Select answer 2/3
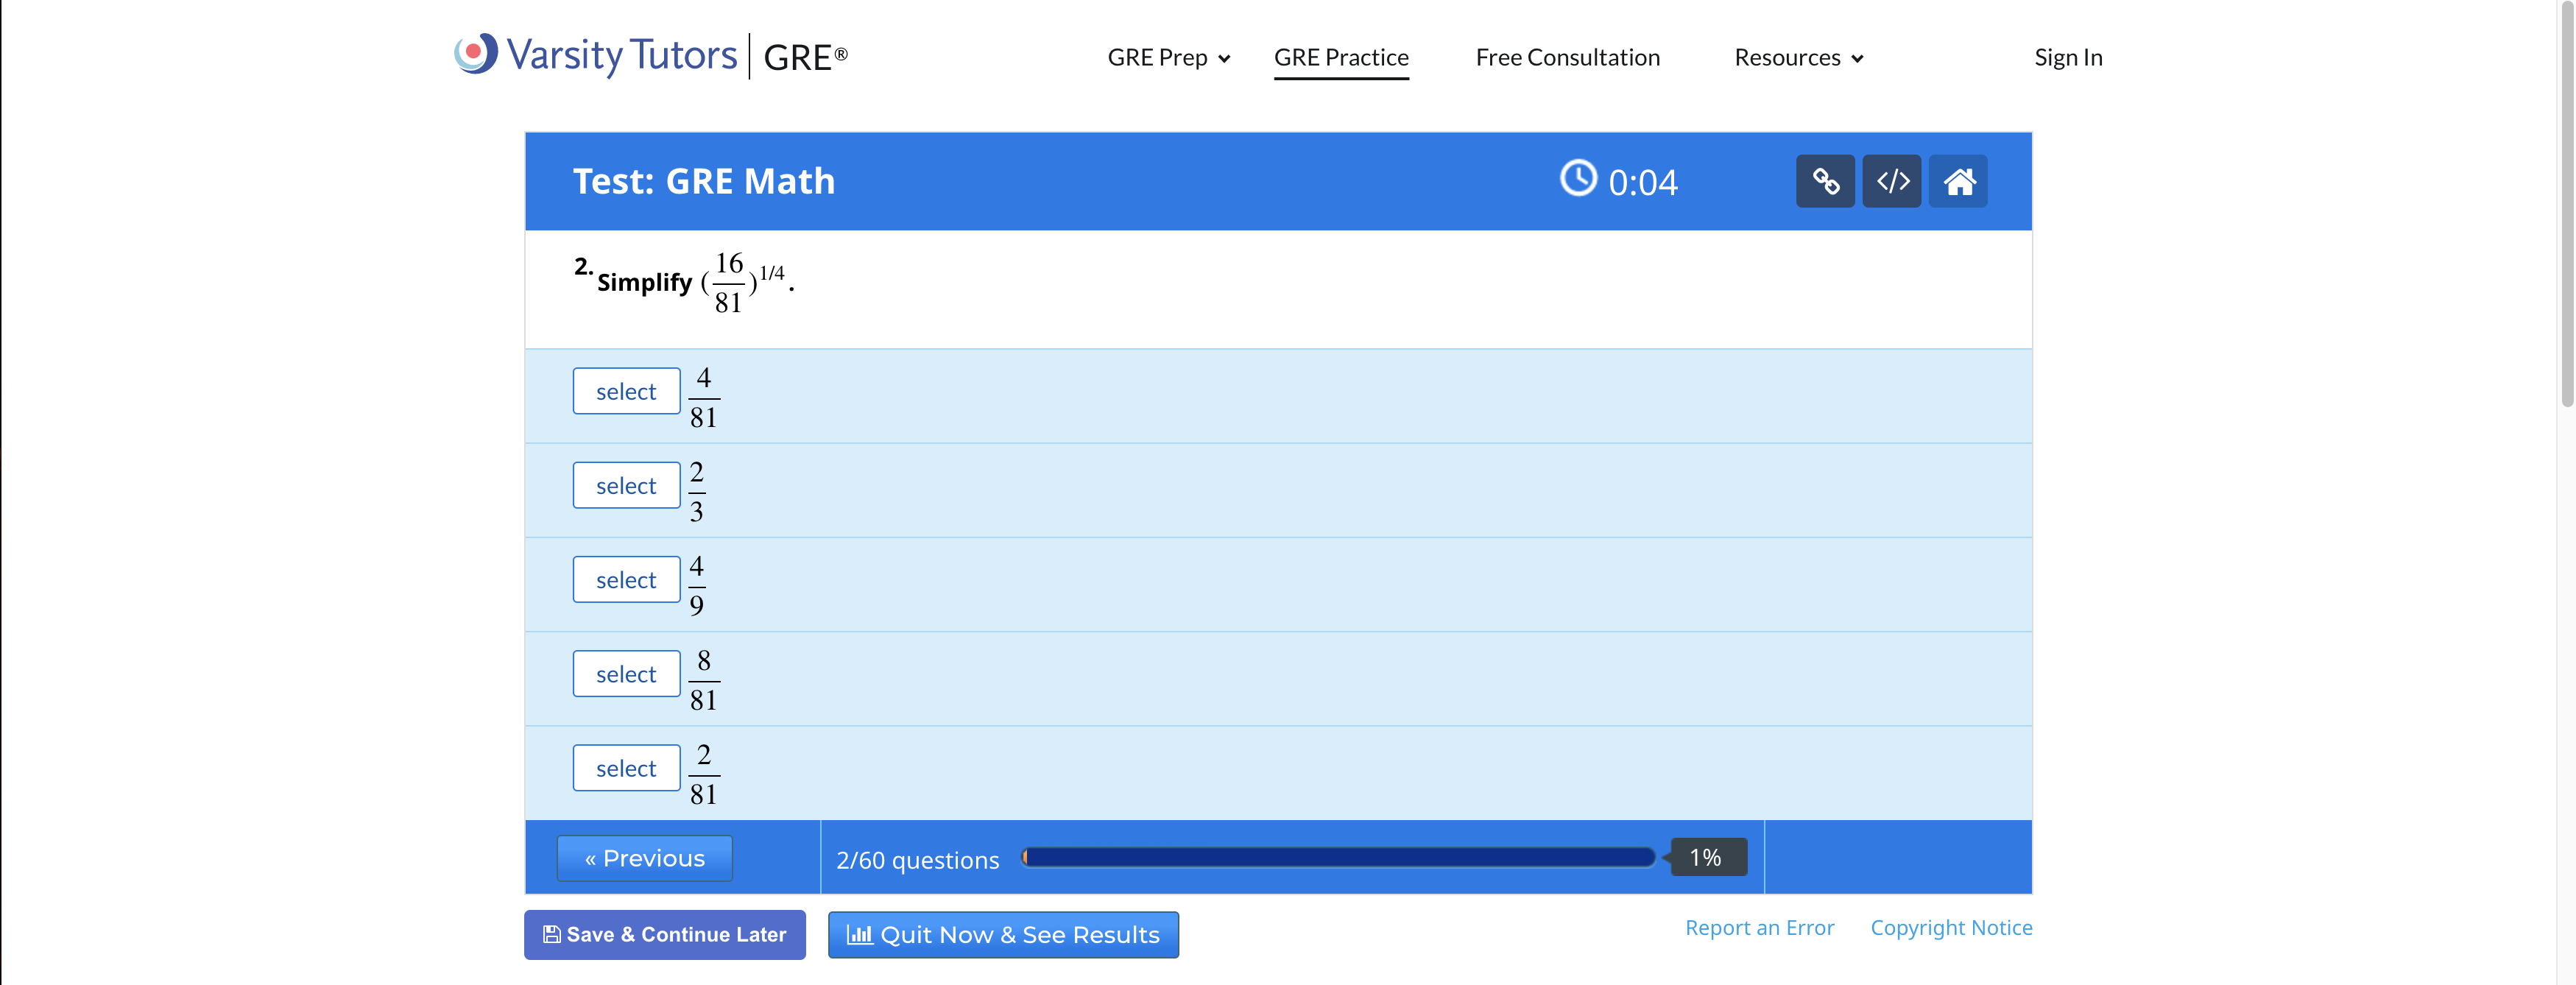The image size is (2576, 985). 626,485
